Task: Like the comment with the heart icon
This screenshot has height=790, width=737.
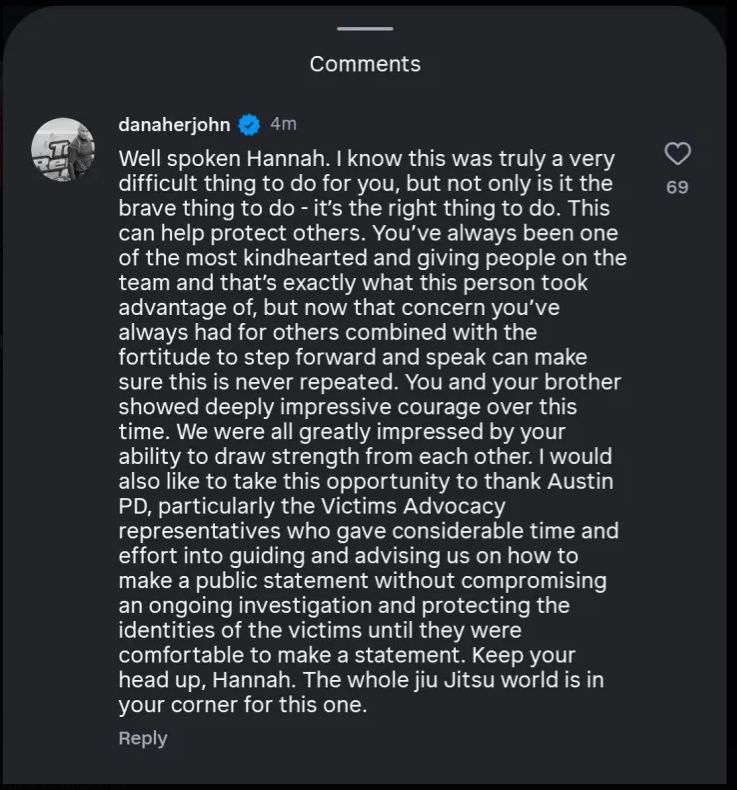Action: click(678, 154)
